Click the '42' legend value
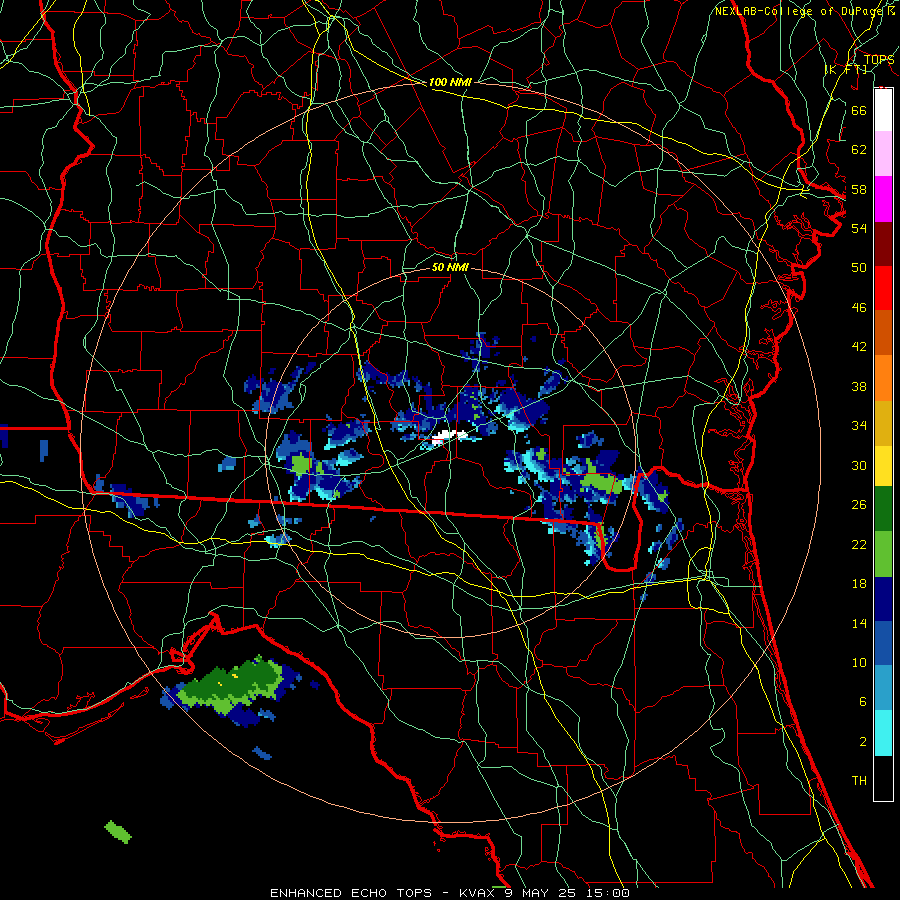This screenshot has height=900, width=900. tap(859, 347)
